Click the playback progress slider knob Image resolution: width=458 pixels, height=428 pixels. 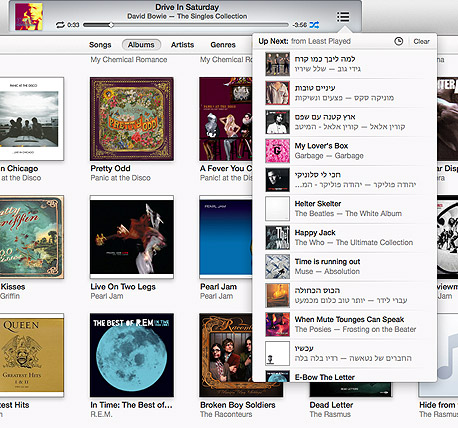(x=111, y=25)
